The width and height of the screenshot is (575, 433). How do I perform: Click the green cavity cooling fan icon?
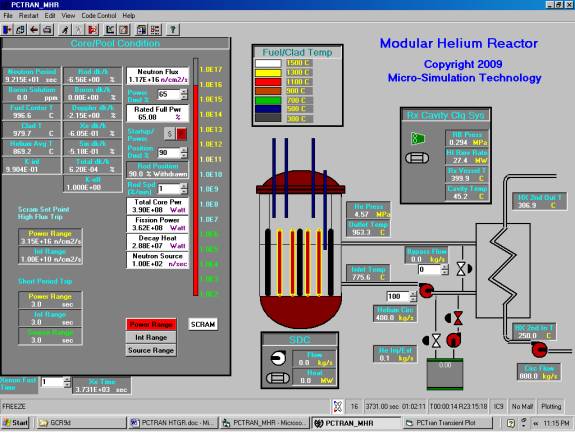click(x=418, y=139)
